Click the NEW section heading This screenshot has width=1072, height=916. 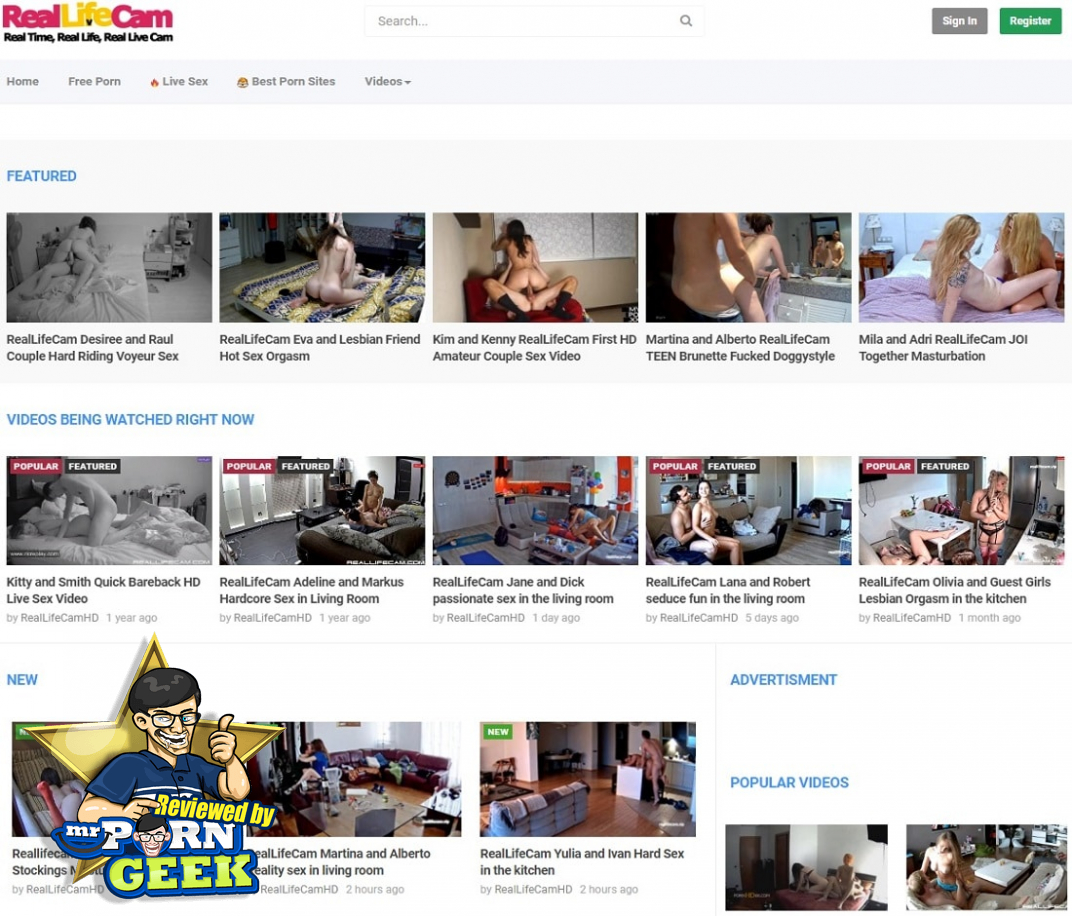pos(22,680)
